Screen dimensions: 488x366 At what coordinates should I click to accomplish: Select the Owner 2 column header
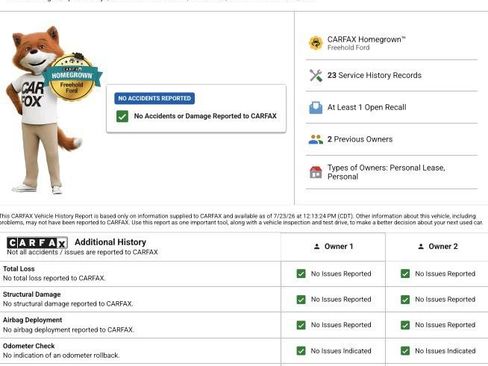tap(437, 247)
